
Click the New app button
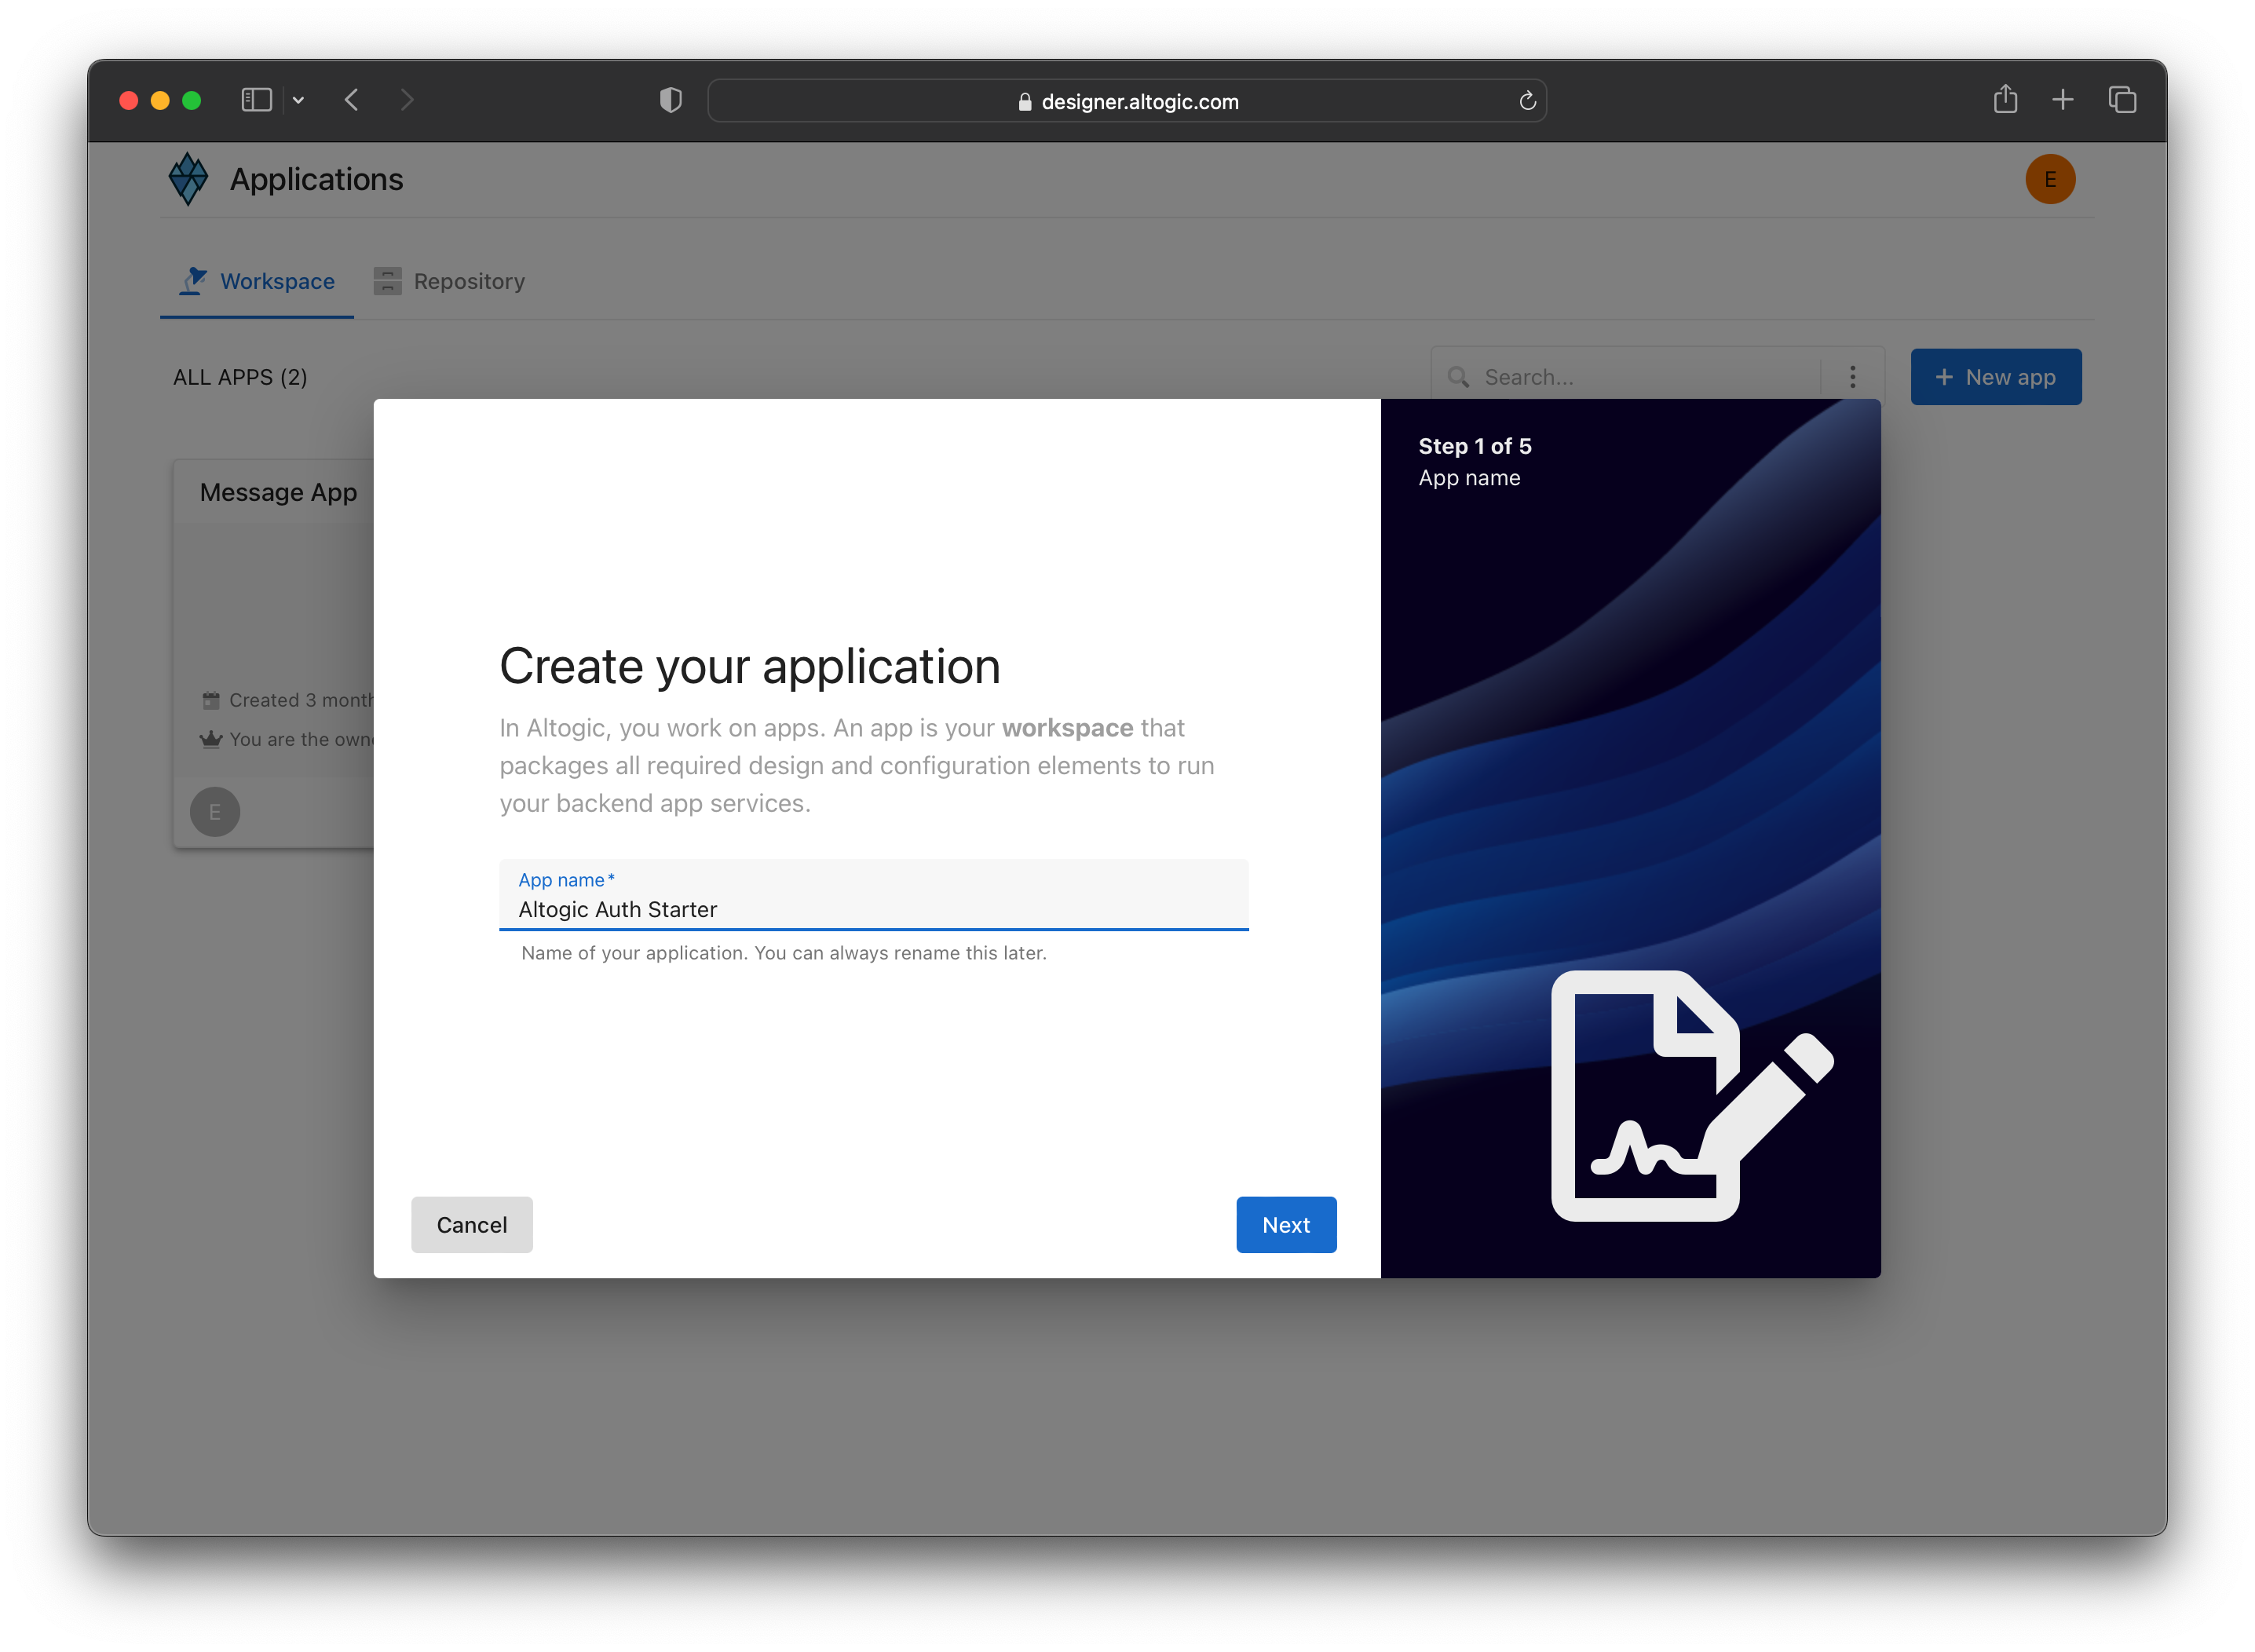pos(1996,375)
